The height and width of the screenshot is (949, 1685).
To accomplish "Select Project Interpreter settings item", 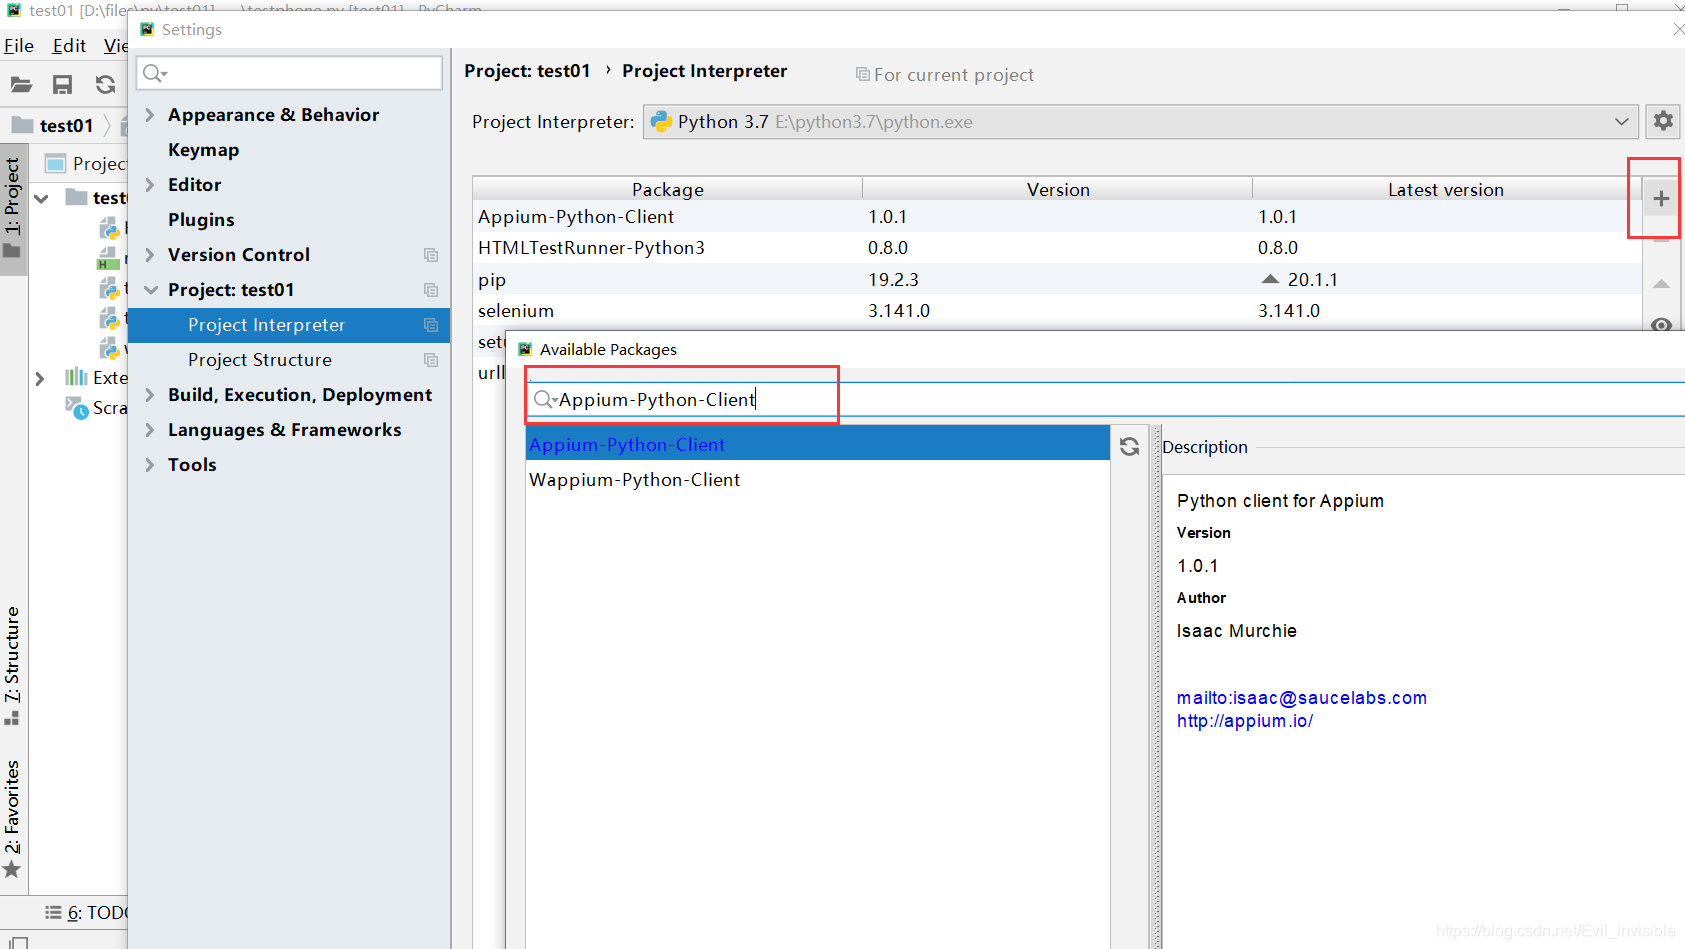I will click(289, 325).
